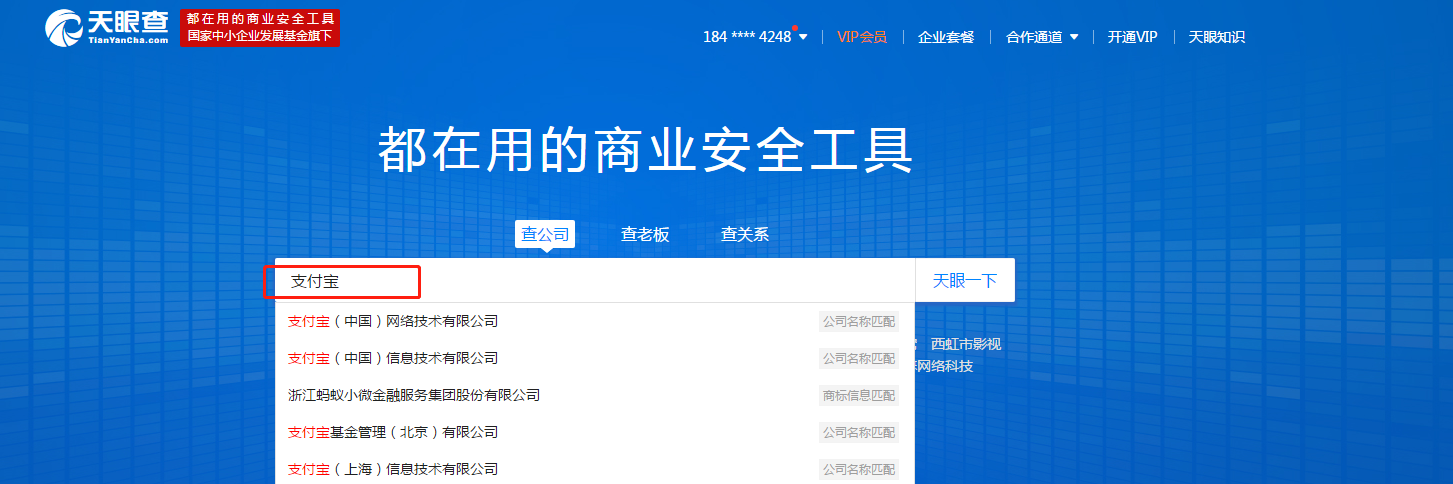The height and width of the screenshot is (484, 1453).
Task: Click the 商标信息匹配 tag
Action: tap(859, 395)
